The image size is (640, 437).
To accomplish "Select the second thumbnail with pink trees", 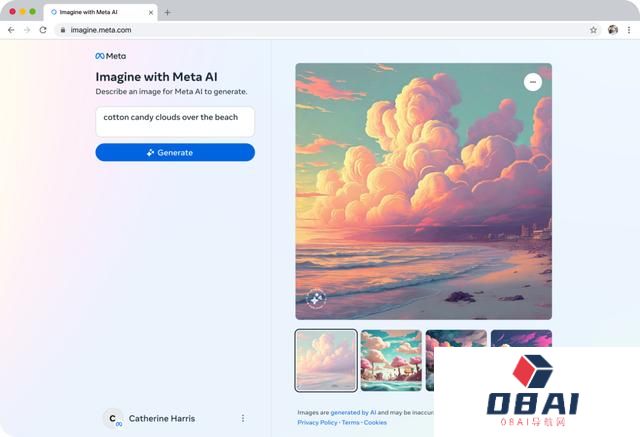I will pos(391,360).
